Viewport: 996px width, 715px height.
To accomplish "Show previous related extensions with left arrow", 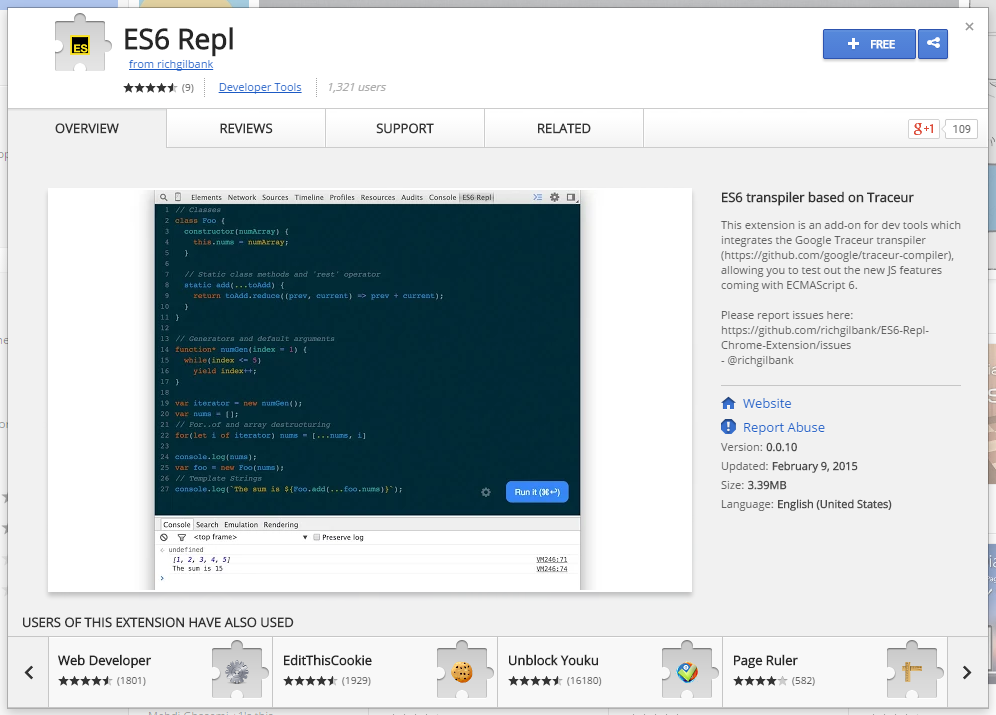I will 29,672.
